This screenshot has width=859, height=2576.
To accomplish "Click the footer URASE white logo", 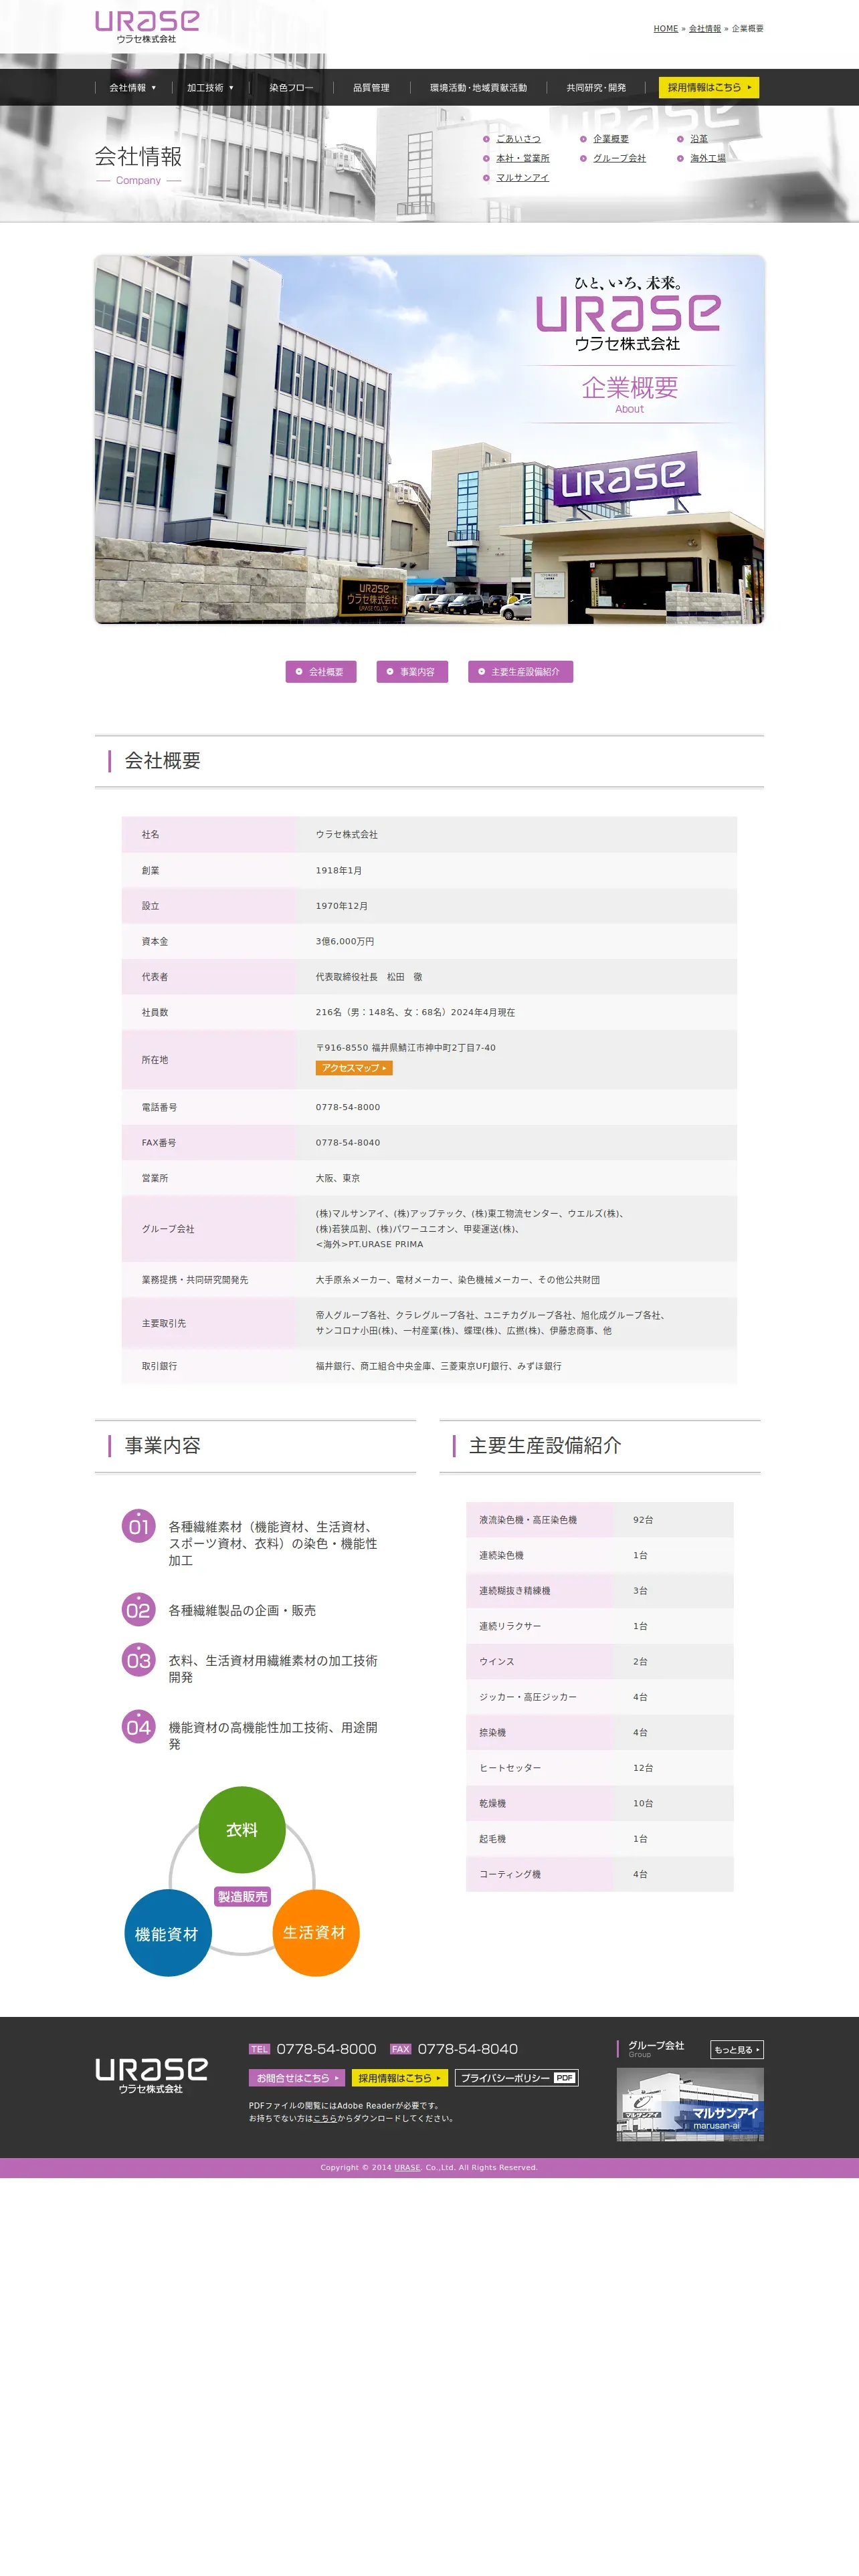I will [x=151, y=2075].
